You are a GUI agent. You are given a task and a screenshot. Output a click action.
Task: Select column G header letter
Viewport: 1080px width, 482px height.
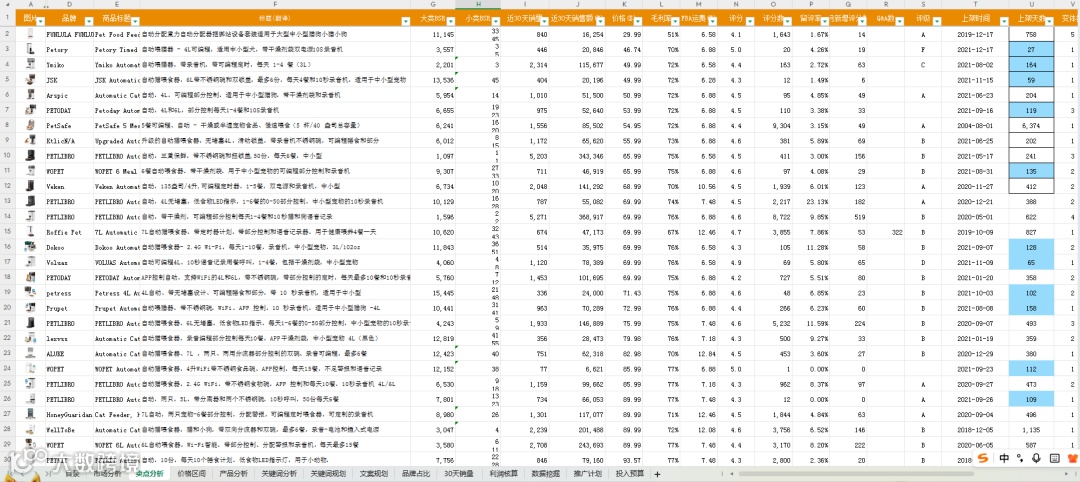coord(434,5)
